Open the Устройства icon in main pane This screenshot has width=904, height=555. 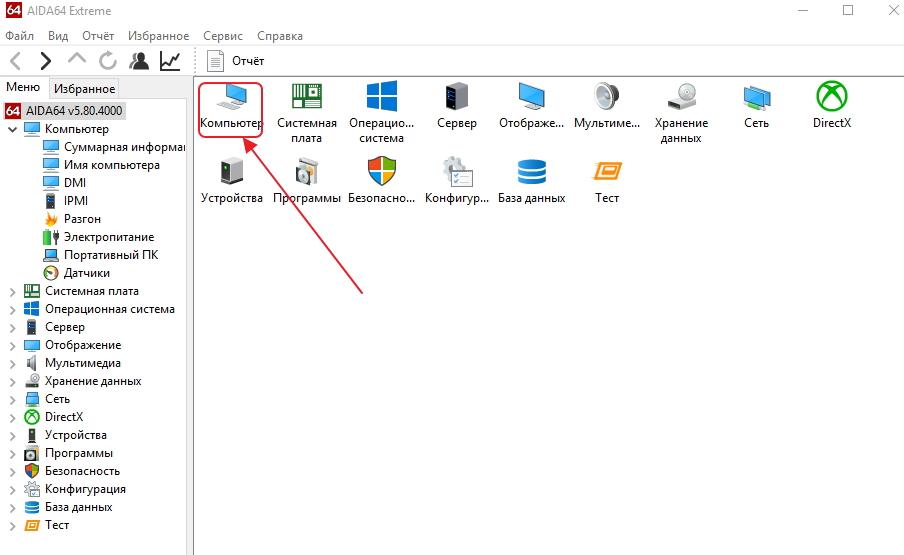point(232,172)
